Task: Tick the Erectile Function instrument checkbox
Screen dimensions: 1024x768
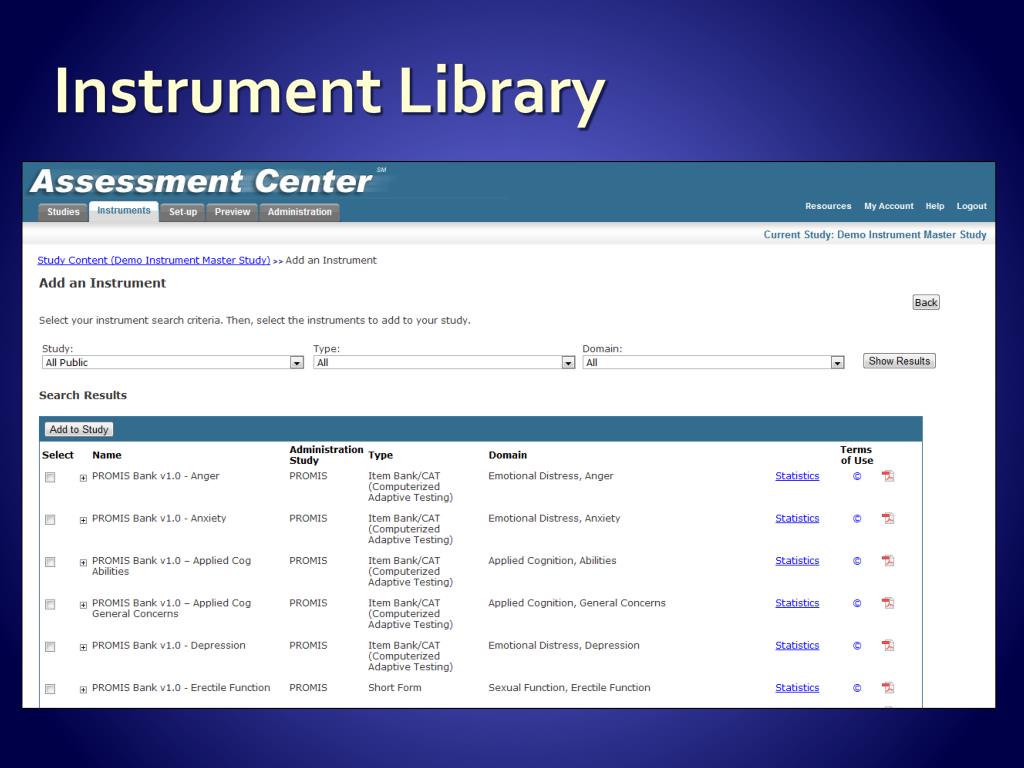Action: click(x=50, y=689)
